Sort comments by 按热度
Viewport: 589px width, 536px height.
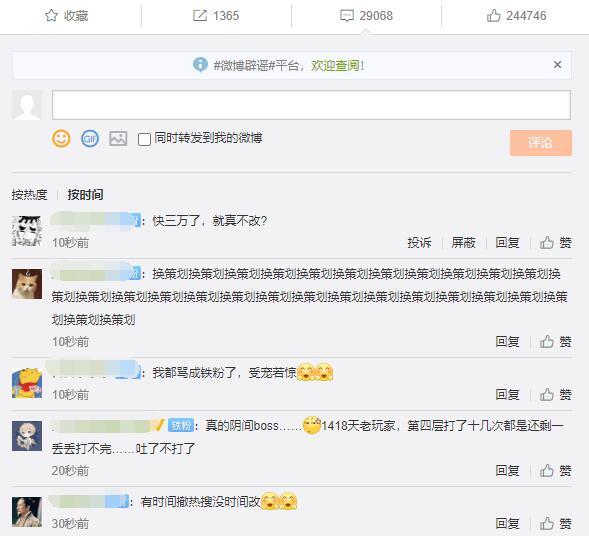coord(29,195)
